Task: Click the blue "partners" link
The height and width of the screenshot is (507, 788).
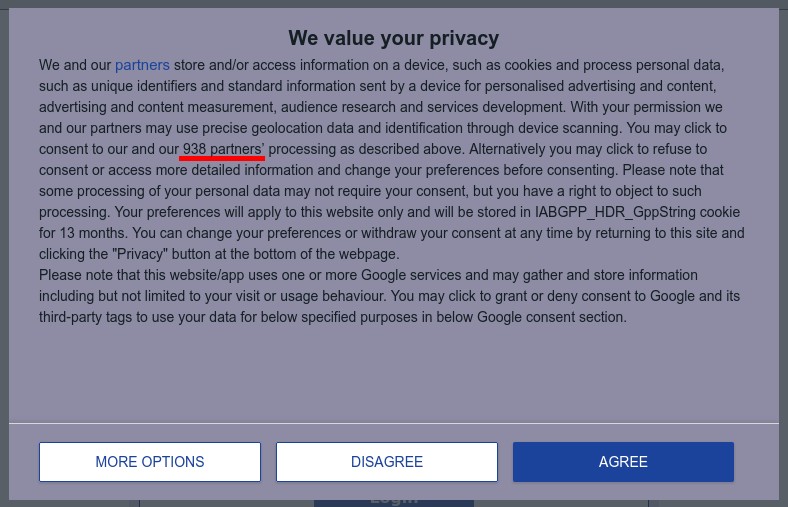Action: [x=142, y=65]
